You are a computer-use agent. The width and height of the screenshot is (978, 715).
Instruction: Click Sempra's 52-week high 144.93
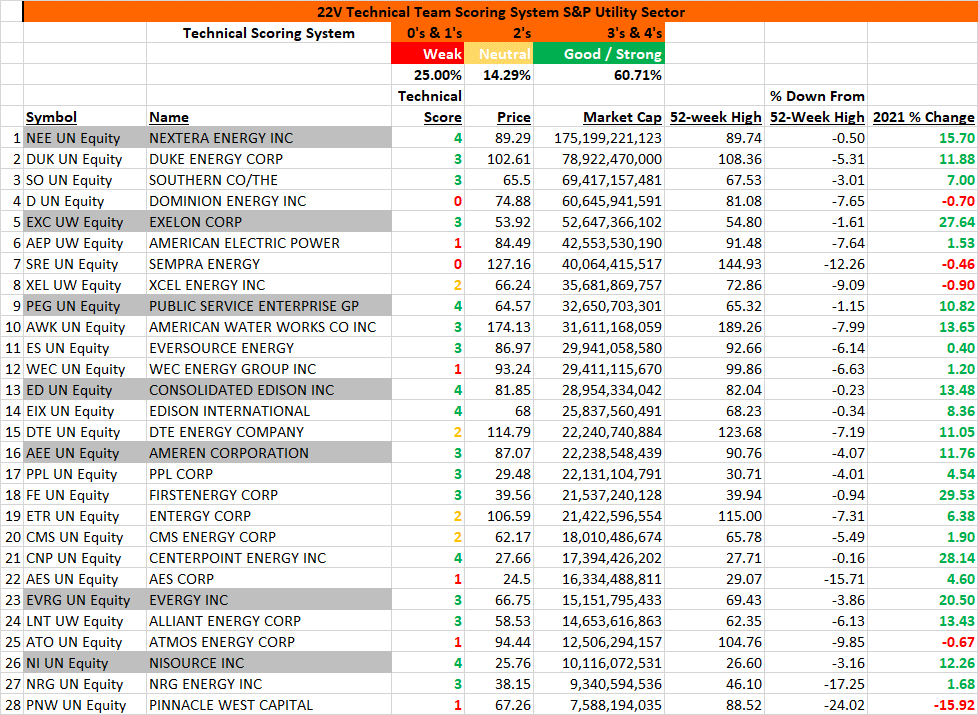(x=715, y=264)
